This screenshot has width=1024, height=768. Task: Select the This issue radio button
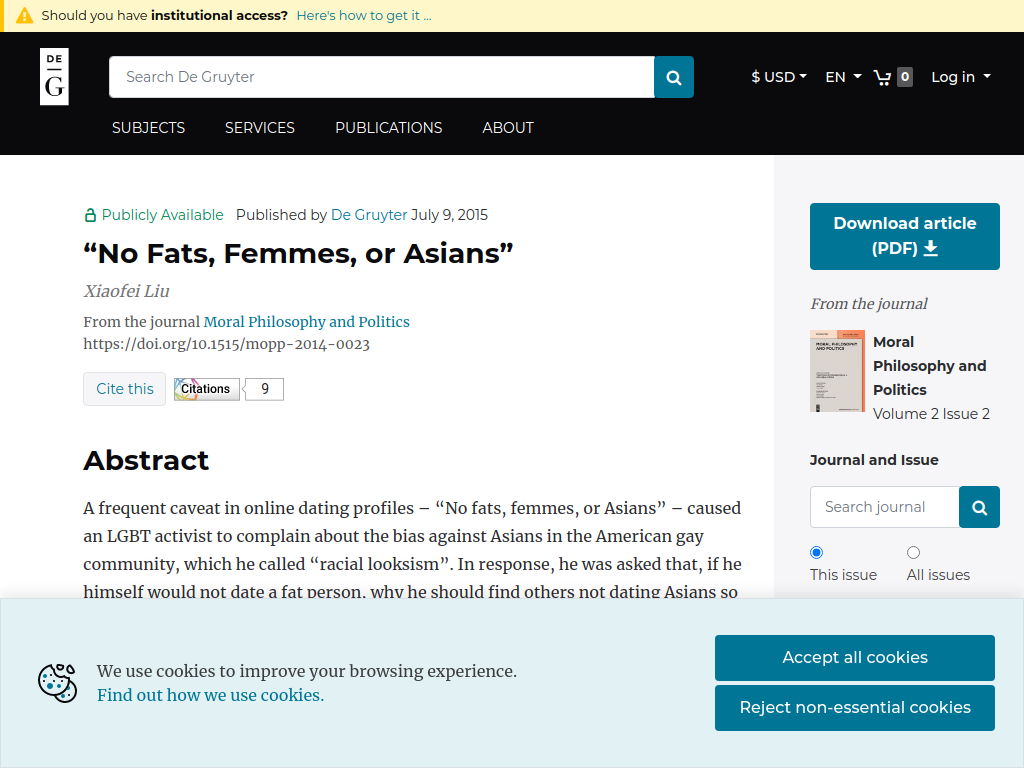pyautogui.click(x=816, y=552)
